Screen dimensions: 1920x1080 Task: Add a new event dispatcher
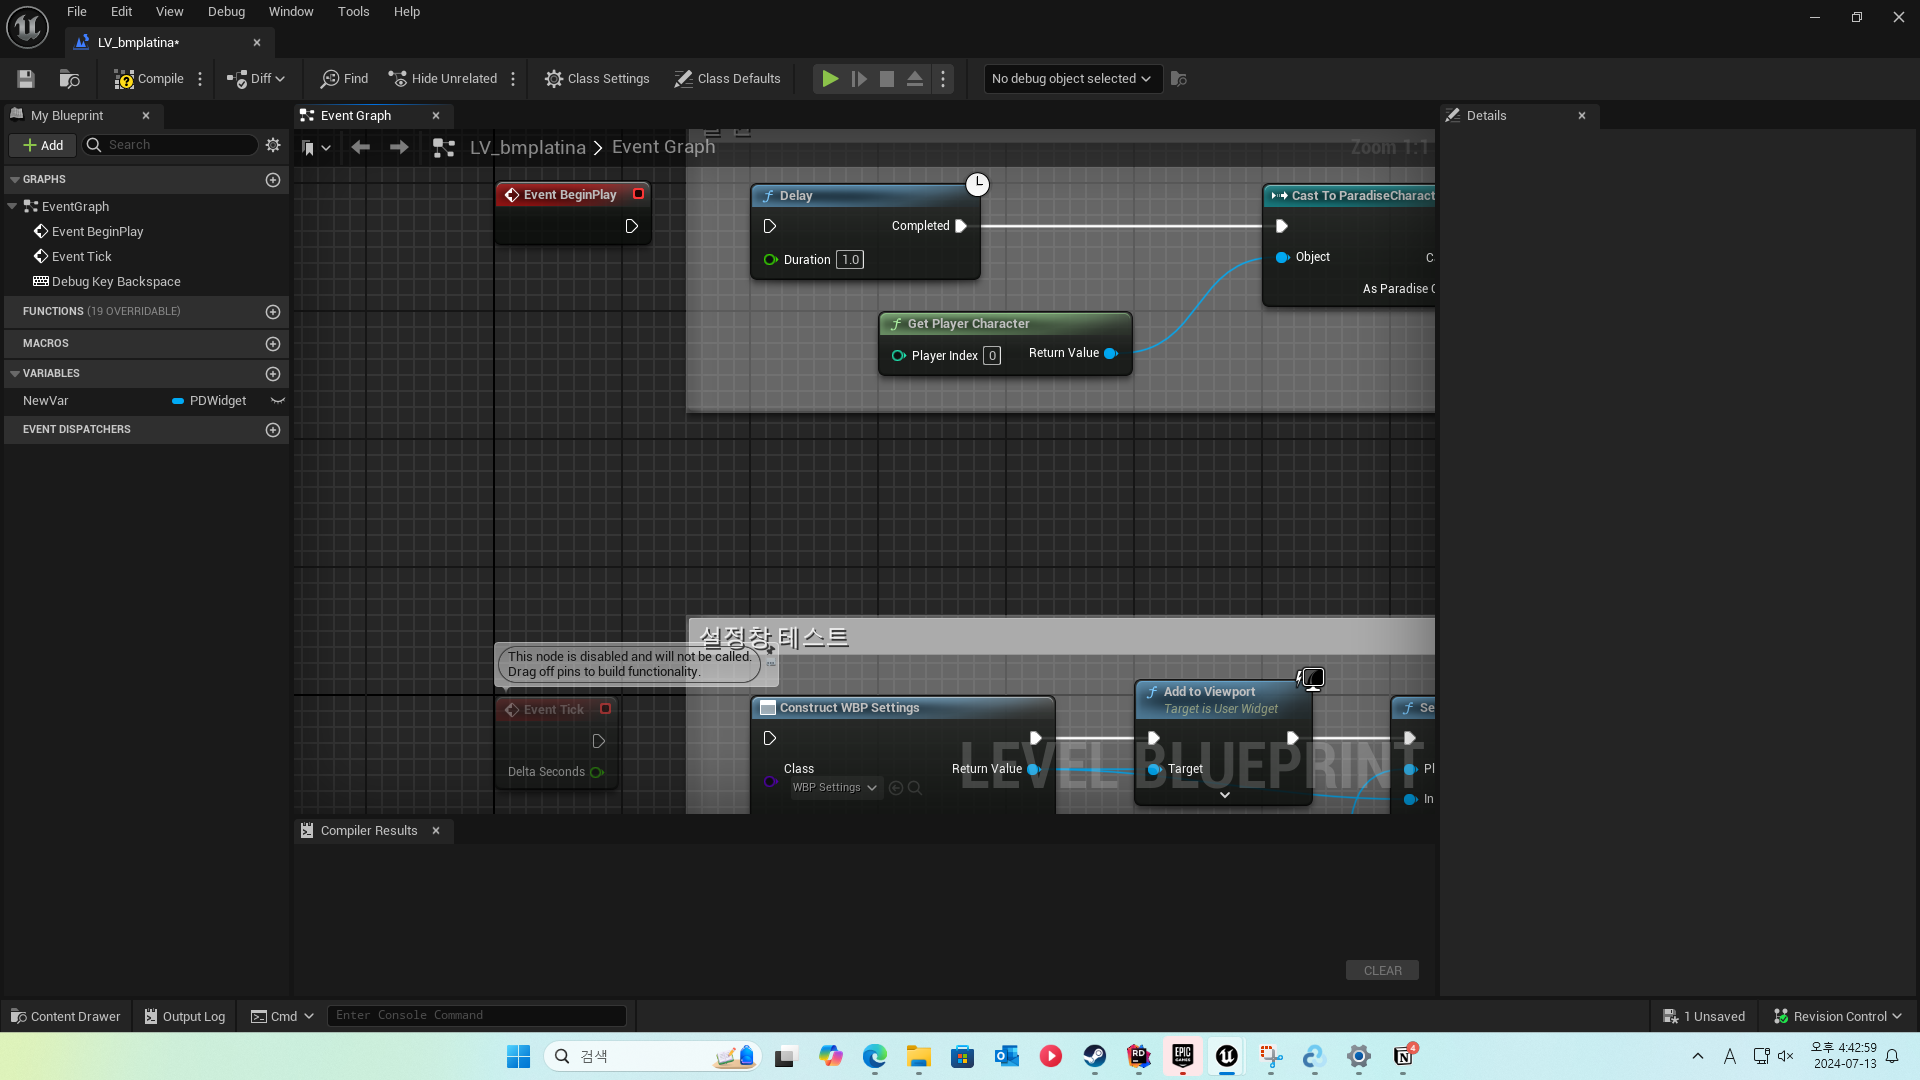[x=273, y=430]
